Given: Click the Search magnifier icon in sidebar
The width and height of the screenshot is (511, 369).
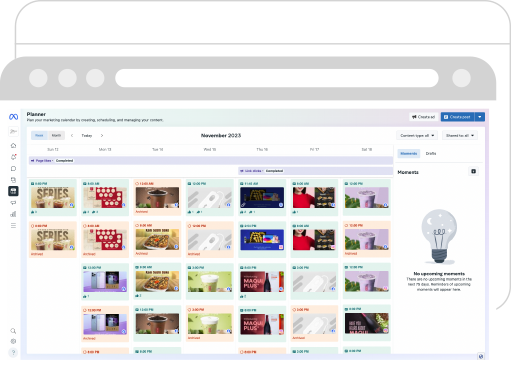Looking at the screenshot, I should click(13, 331).
